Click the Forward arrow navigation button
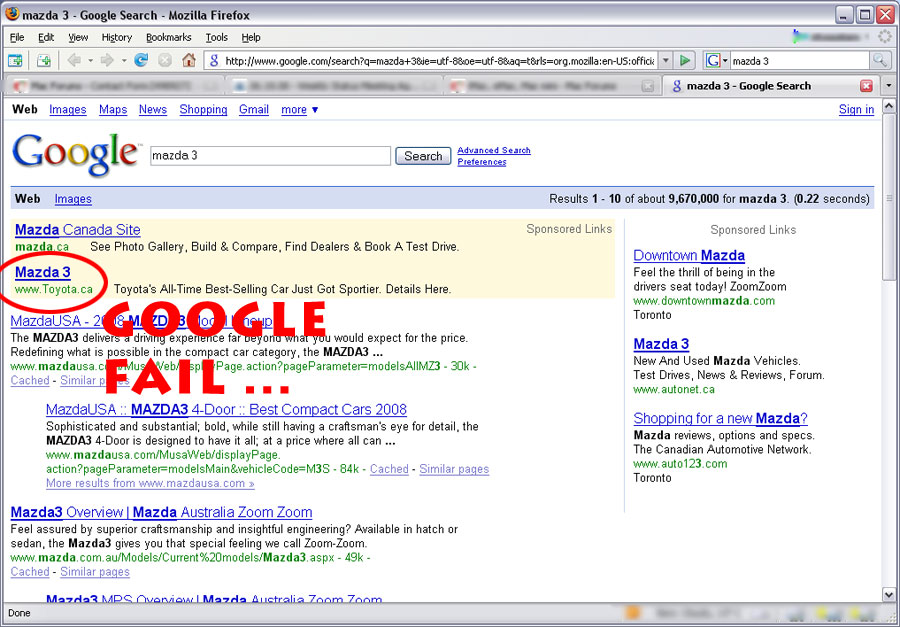Image resolution: width=900 pixels, height=627 pixels. click(107, 60)
